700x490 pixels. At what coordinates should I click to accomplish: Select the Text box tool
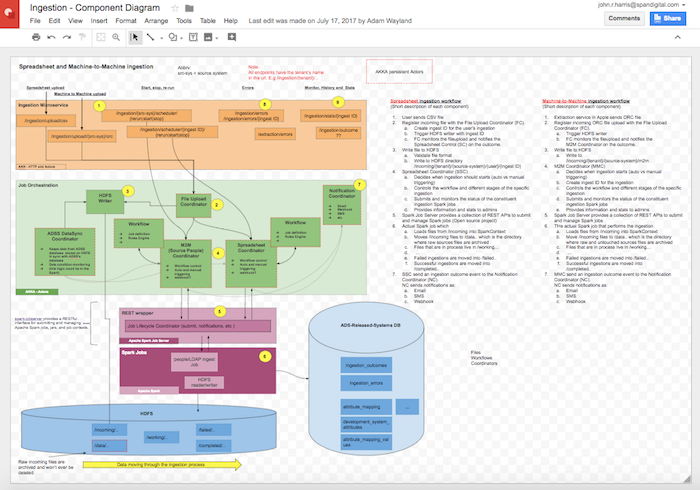coord(193,37)
